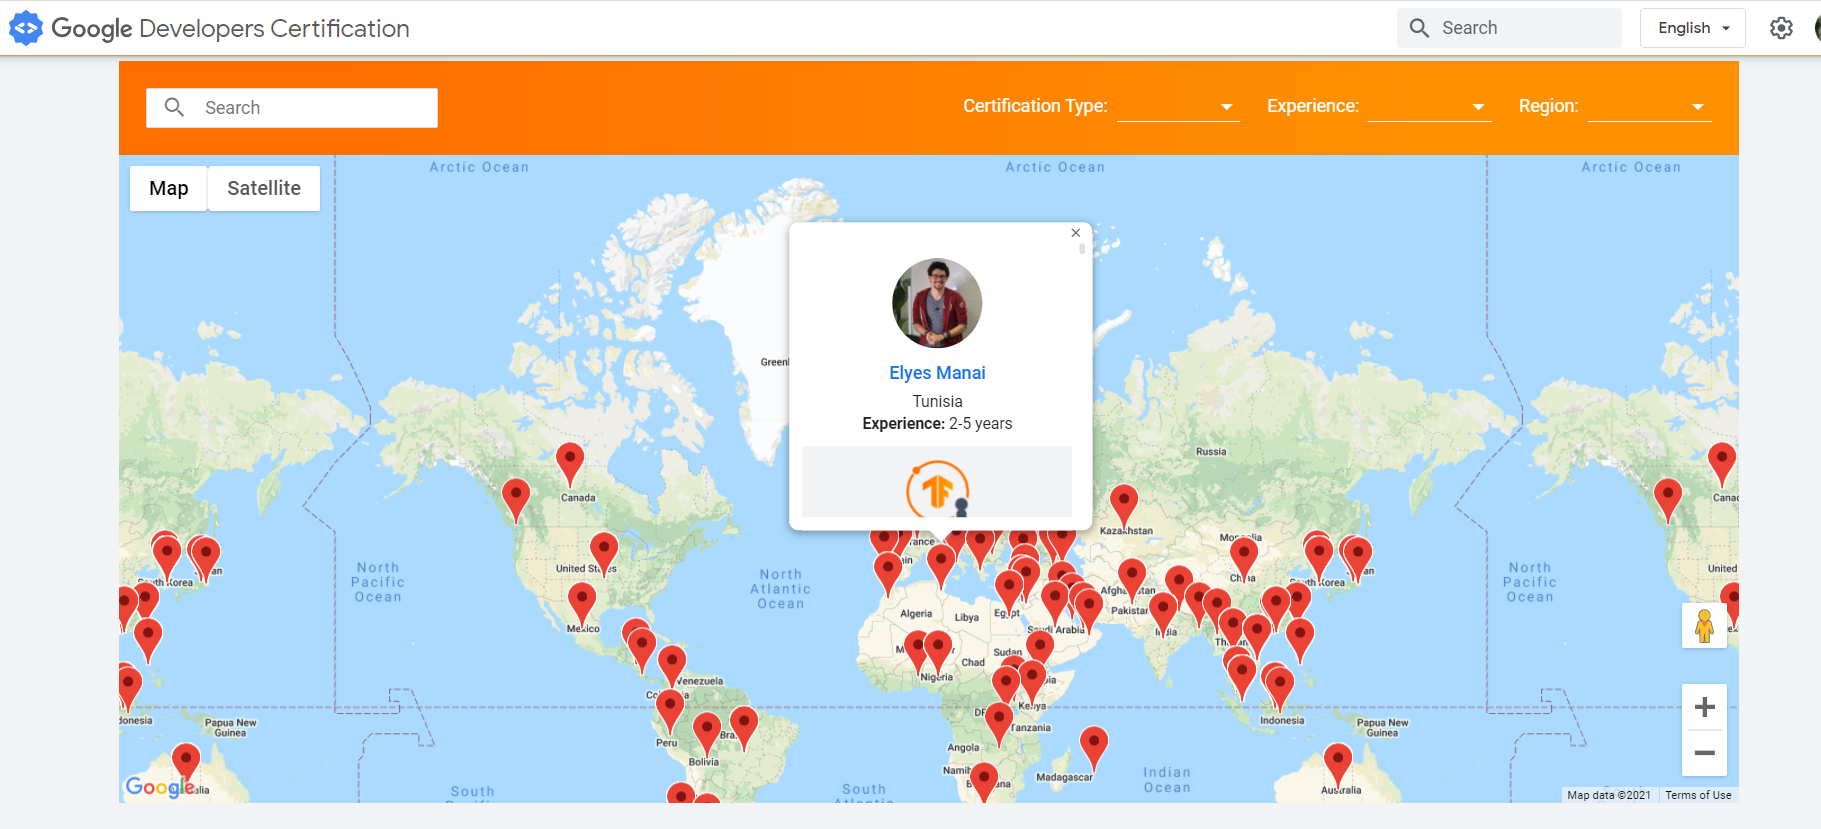Screen dimensions: 1821x829
Task: Click the Google Developers logo icon
Action: pos(26,28)
